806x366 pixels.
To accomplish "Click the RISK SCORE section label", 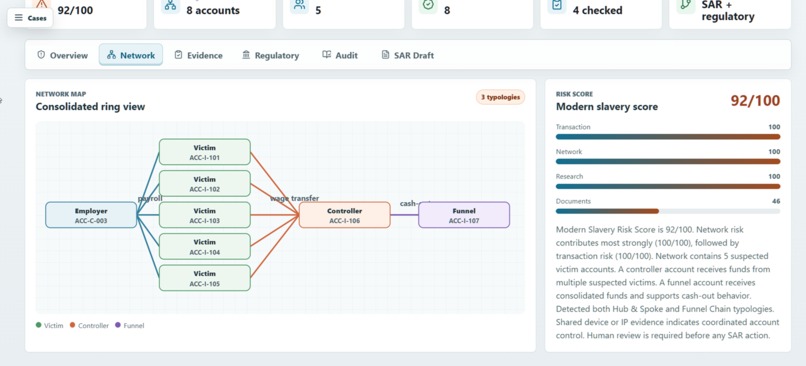I will coord(574,94).
